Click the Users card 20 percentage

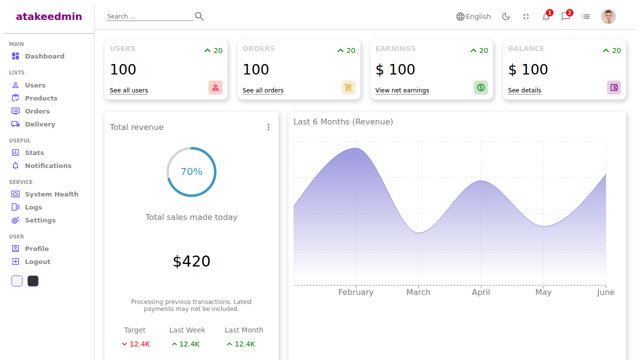tap(213, 51)
